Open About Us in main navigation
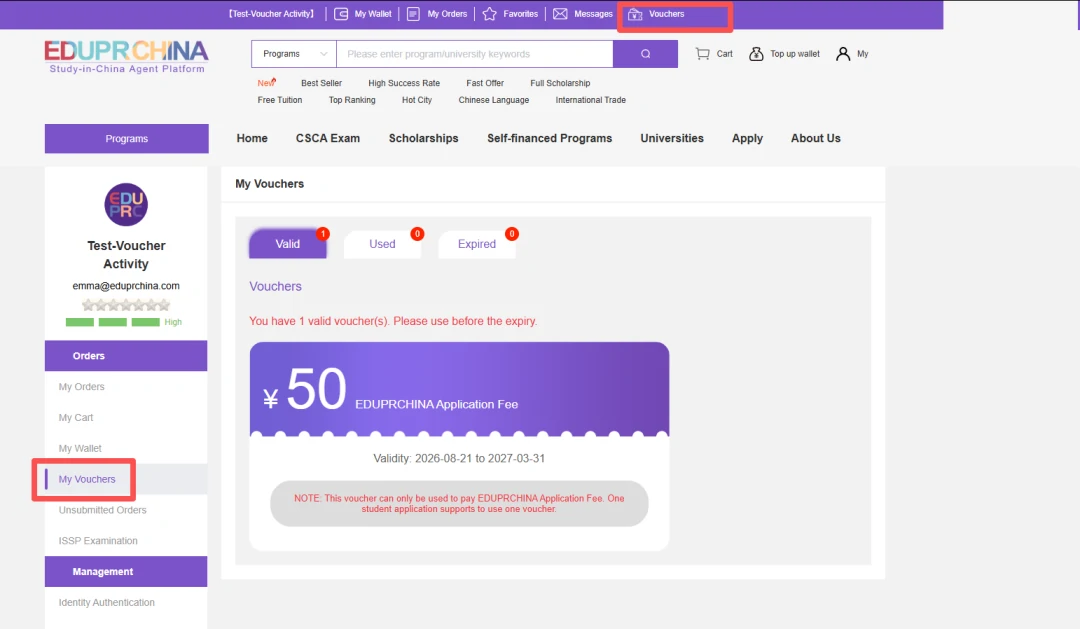Image resolution: width=1080 pixels, height=629 pixels. coord(816,138)
